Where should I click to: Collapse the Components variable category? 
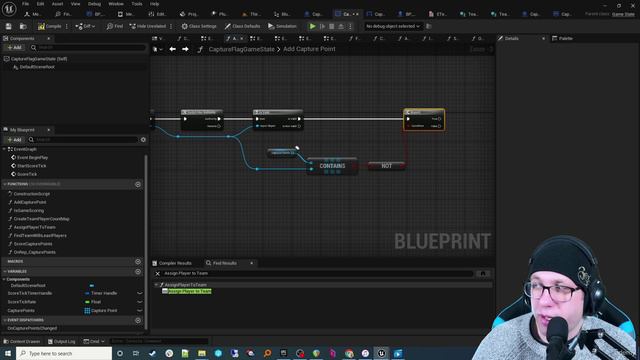click(x=4, y=280)
